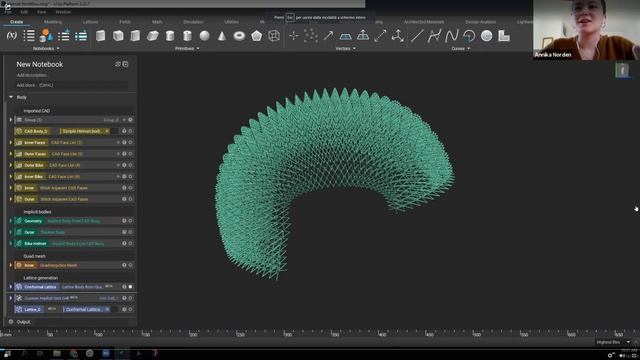This screenshot has height=360, width=640.
Task: Switch to the Modeling ribbon tab
Action: pyautogui.click(x=53, y=22)
